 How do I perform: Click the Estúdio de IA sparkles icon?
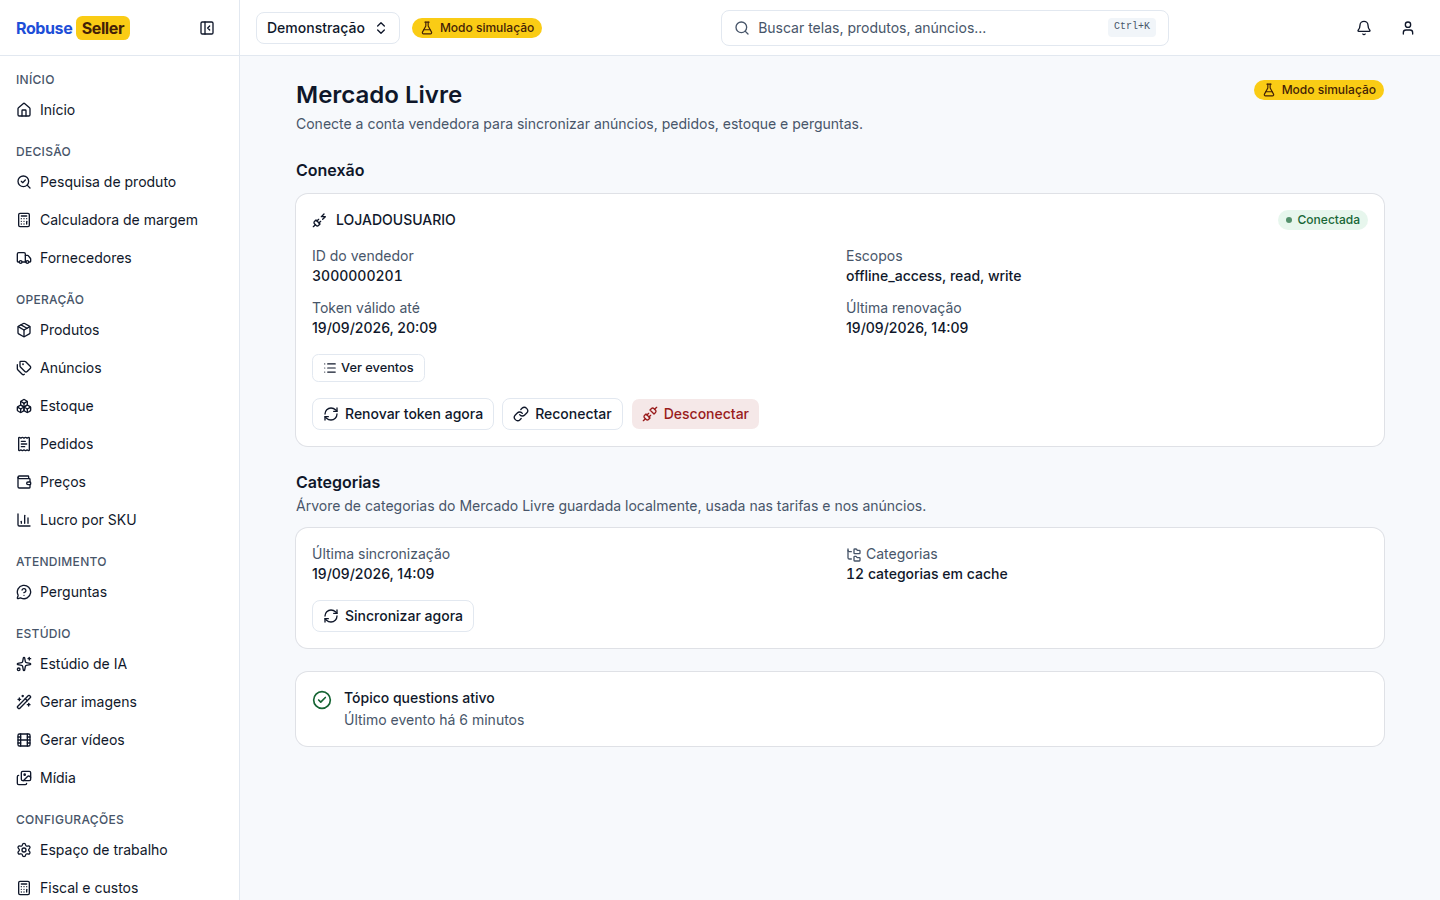pos(24,664)
